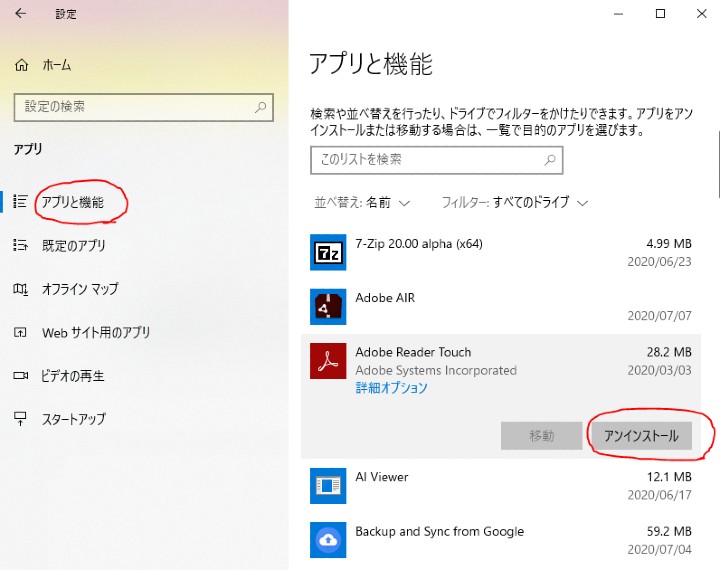Screen dimensions: 720x570
Task: Maximize the 設定 window
Action: coord(660,14)
